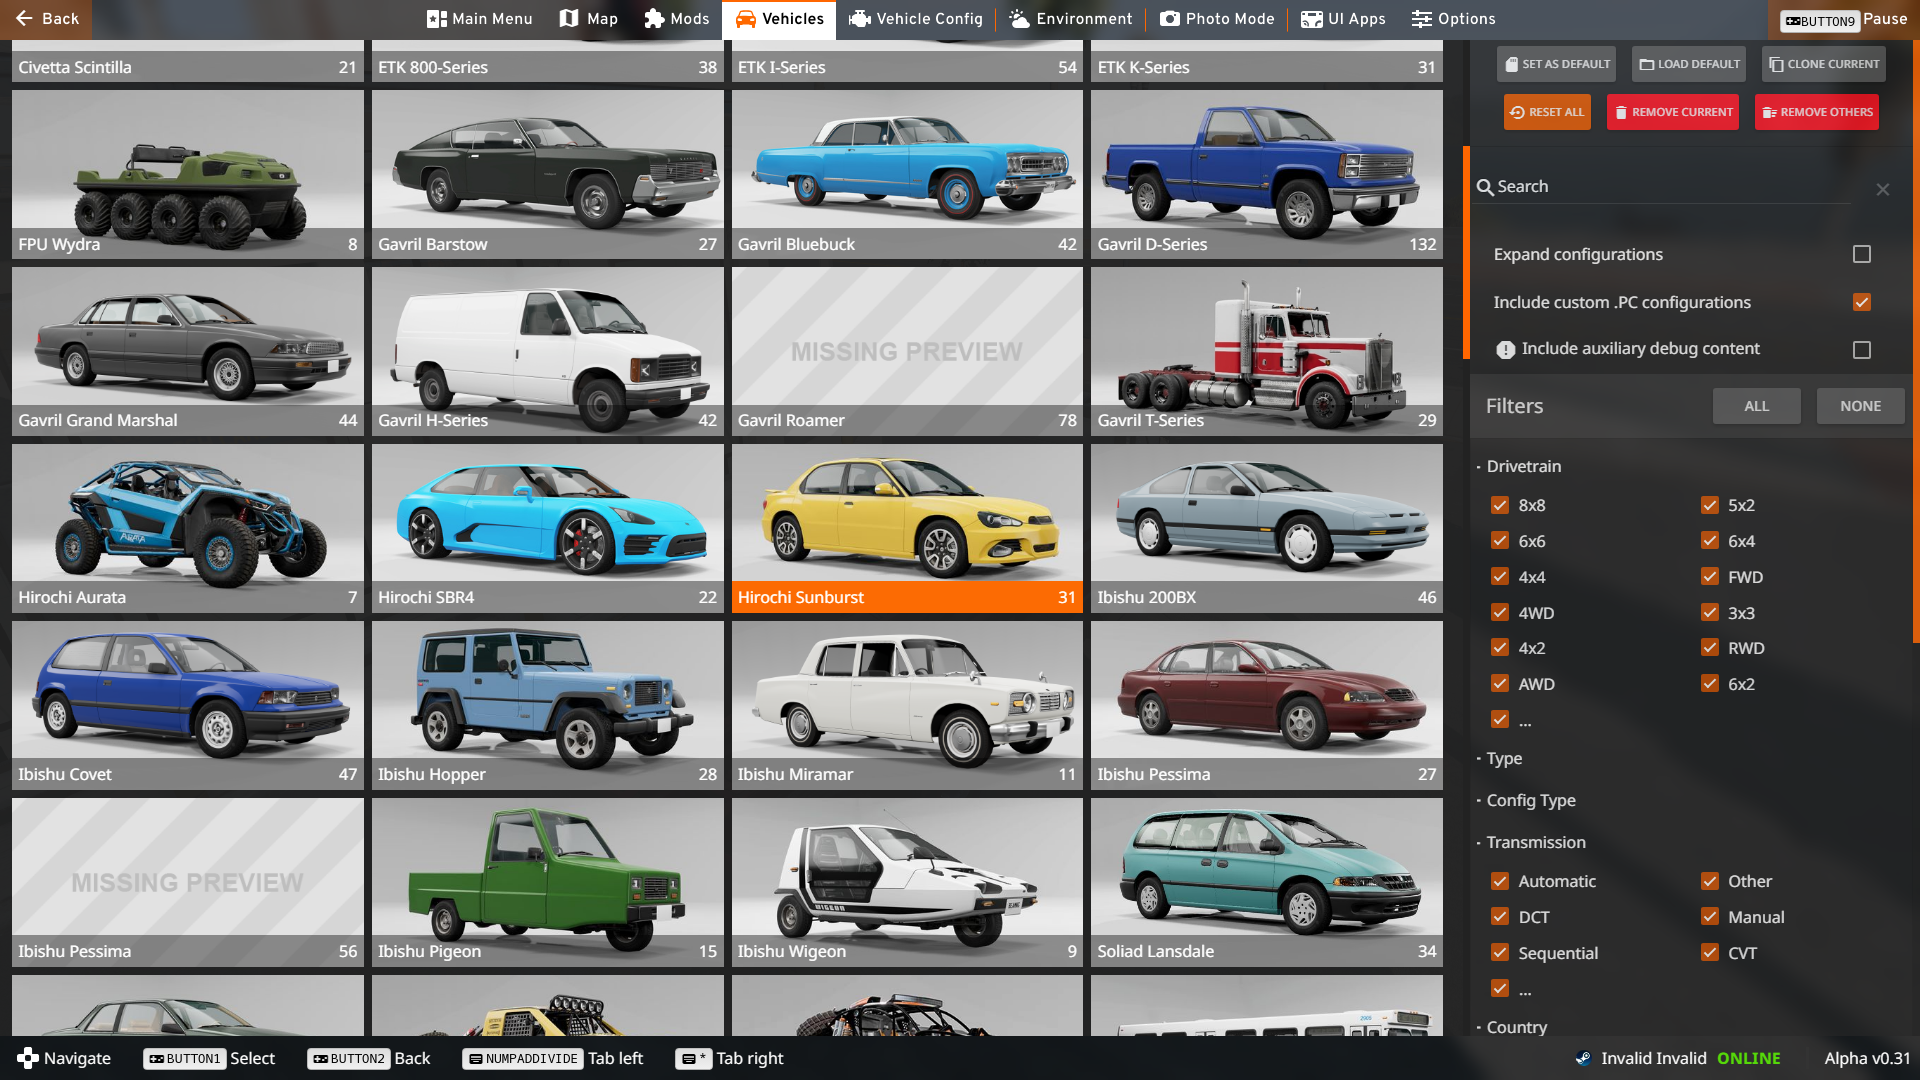
Task: Enable Include auxiliary debug content
Action: pos(1862,350)
